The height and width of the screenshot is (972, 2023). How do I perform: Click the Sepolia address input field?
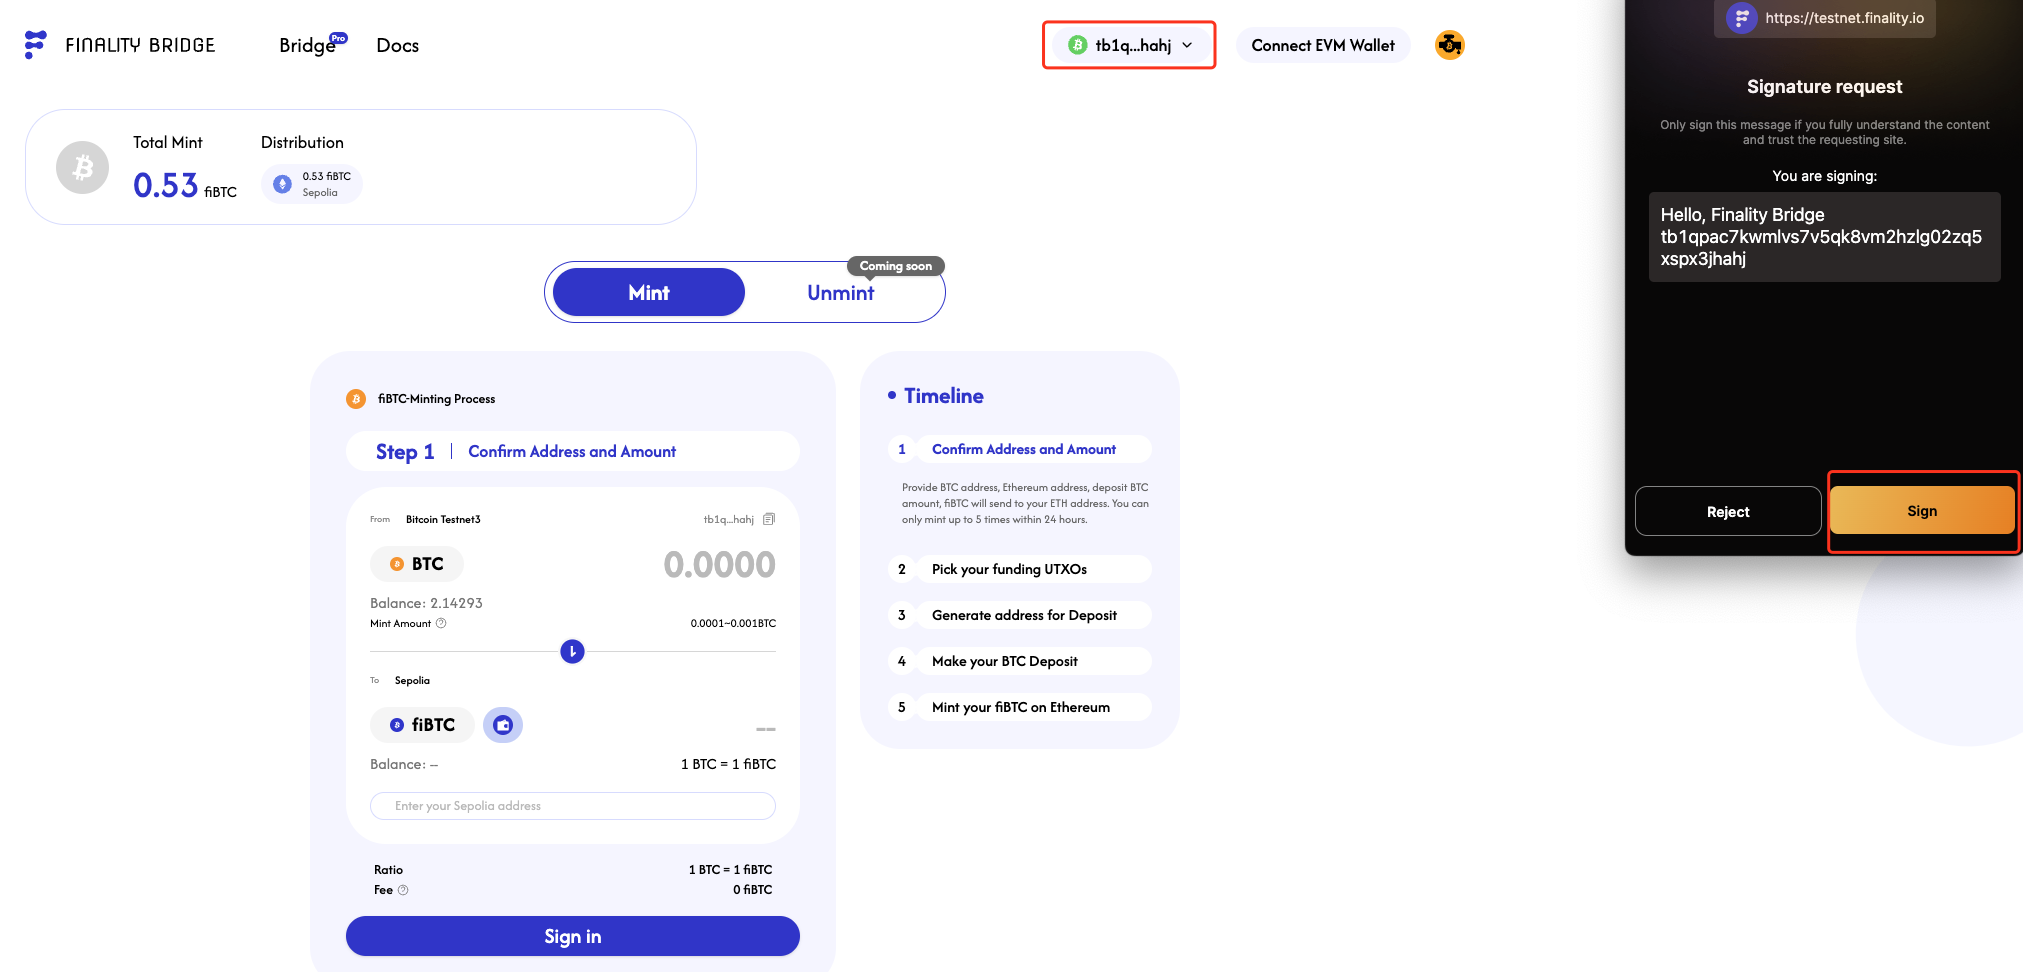(572, 806)
